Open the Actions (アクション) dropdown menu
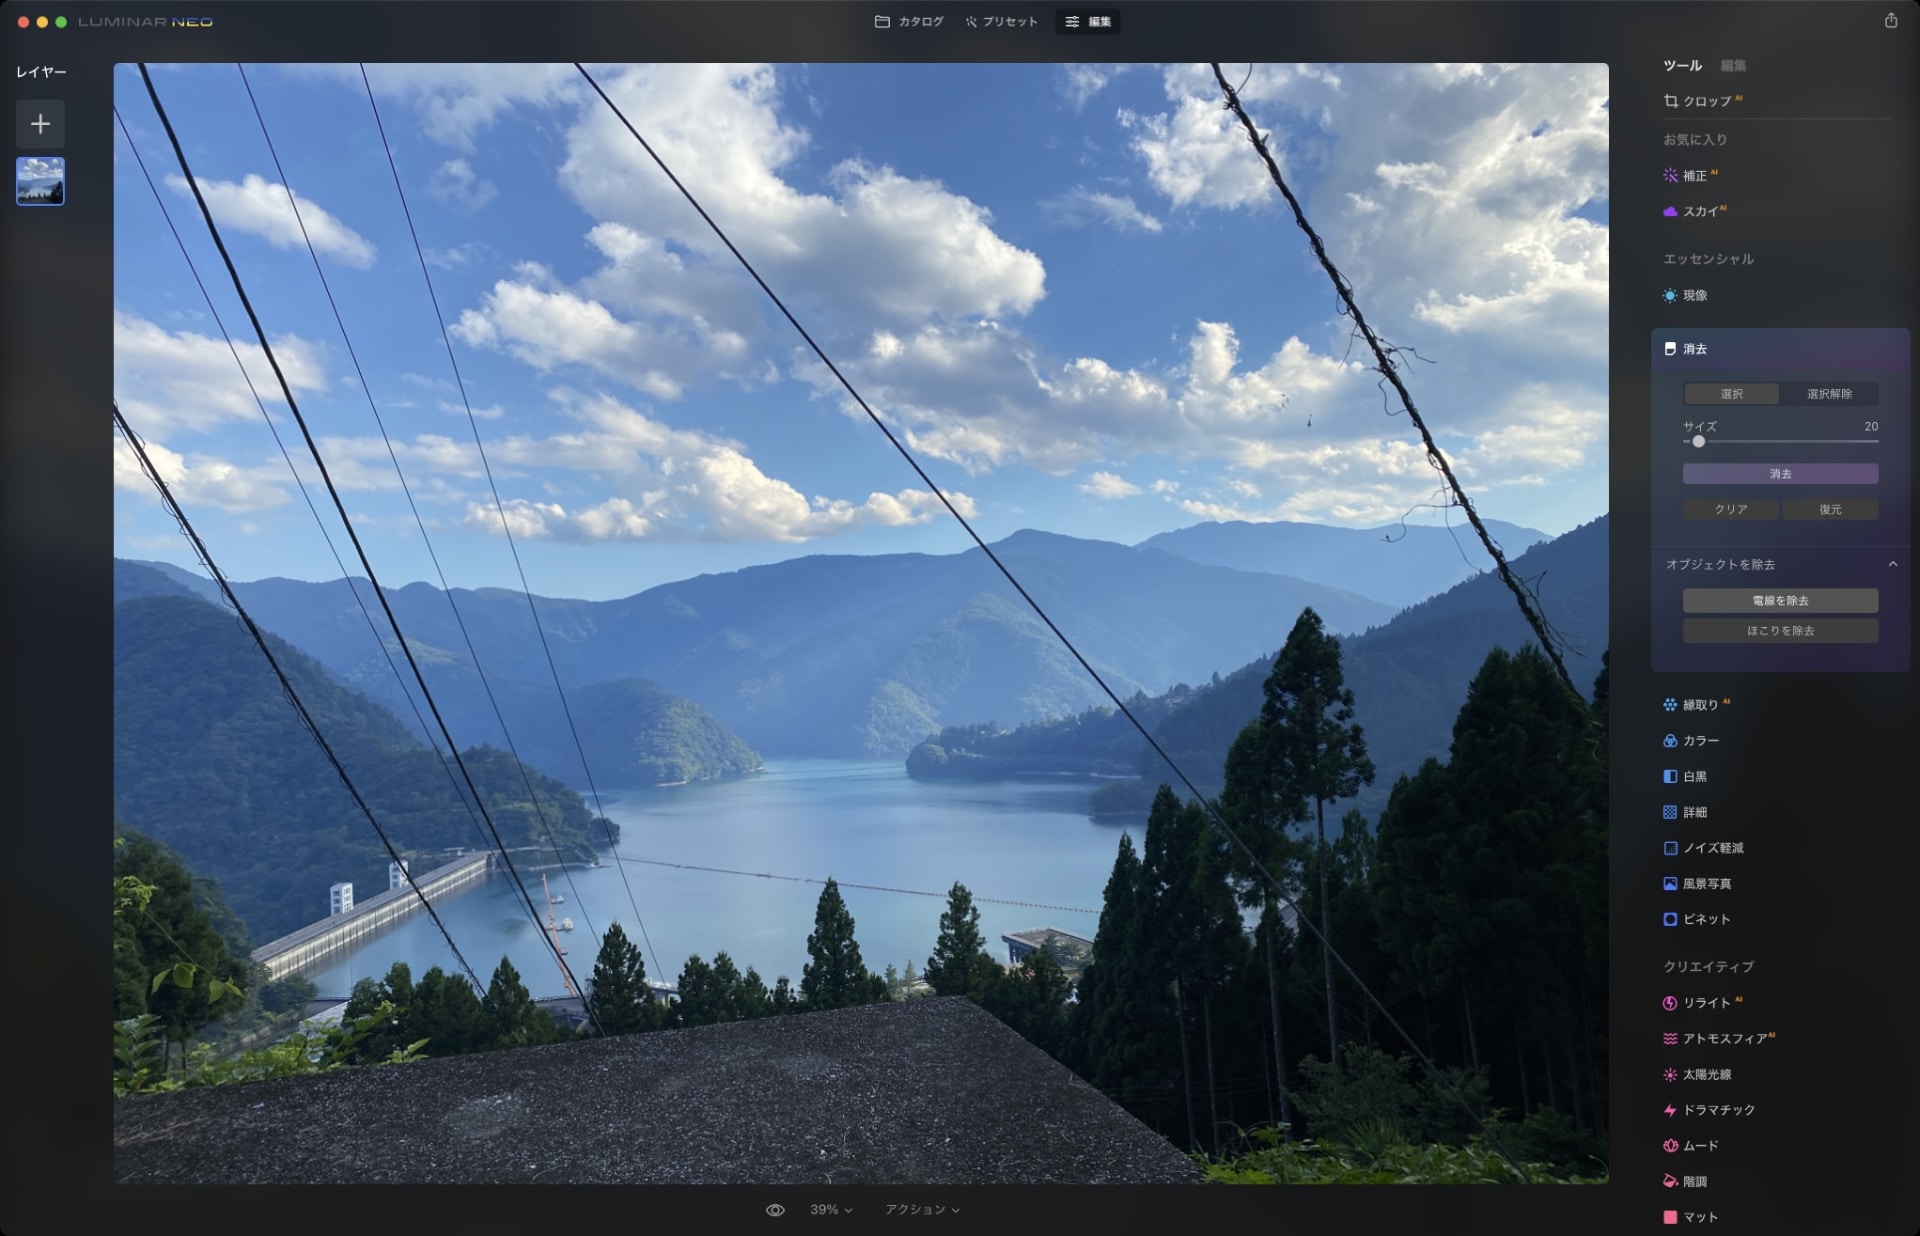Screen dimensions: 1920x1236 point(922,1210)
